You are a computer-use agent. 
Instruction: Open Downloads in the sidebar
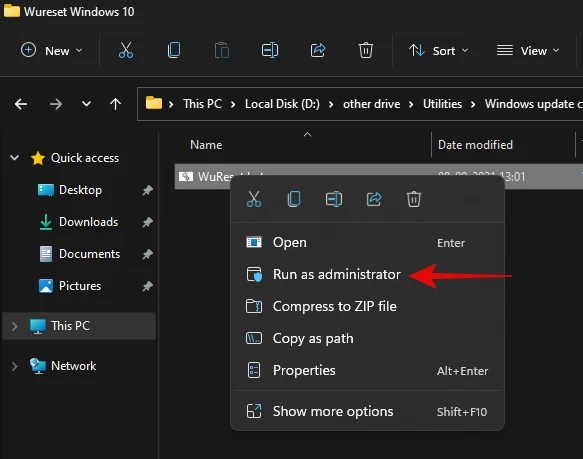click(88, 222)
